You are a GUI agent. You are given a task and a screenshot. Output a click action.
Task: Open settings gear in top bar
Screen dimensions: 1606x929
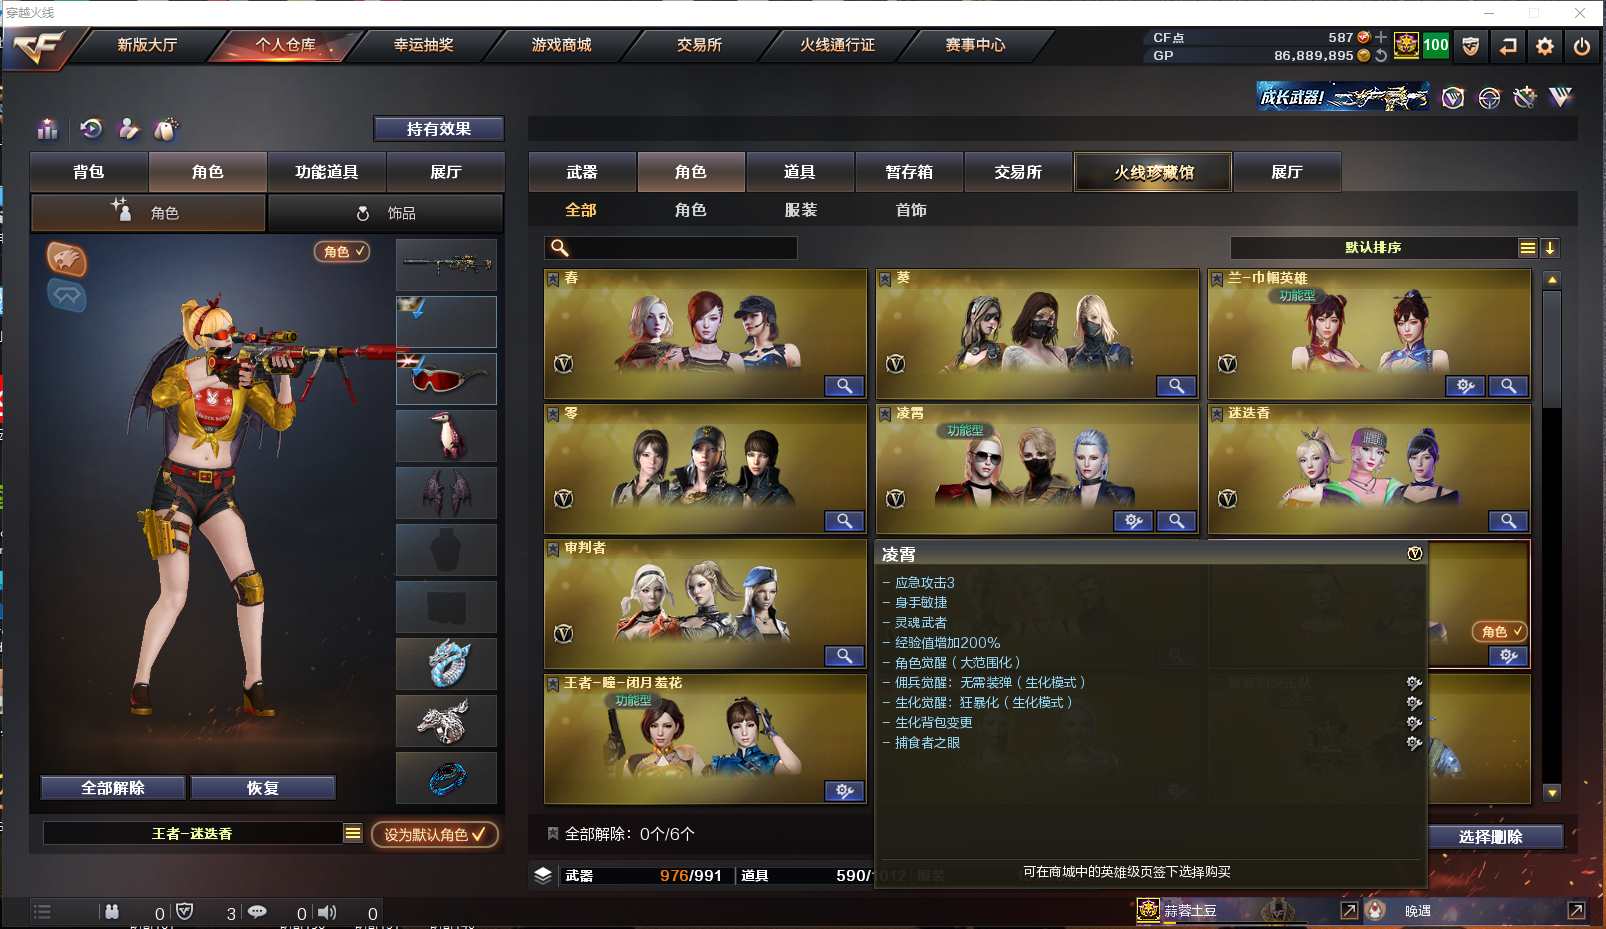pyautogui.click(x=1544, y=46)
